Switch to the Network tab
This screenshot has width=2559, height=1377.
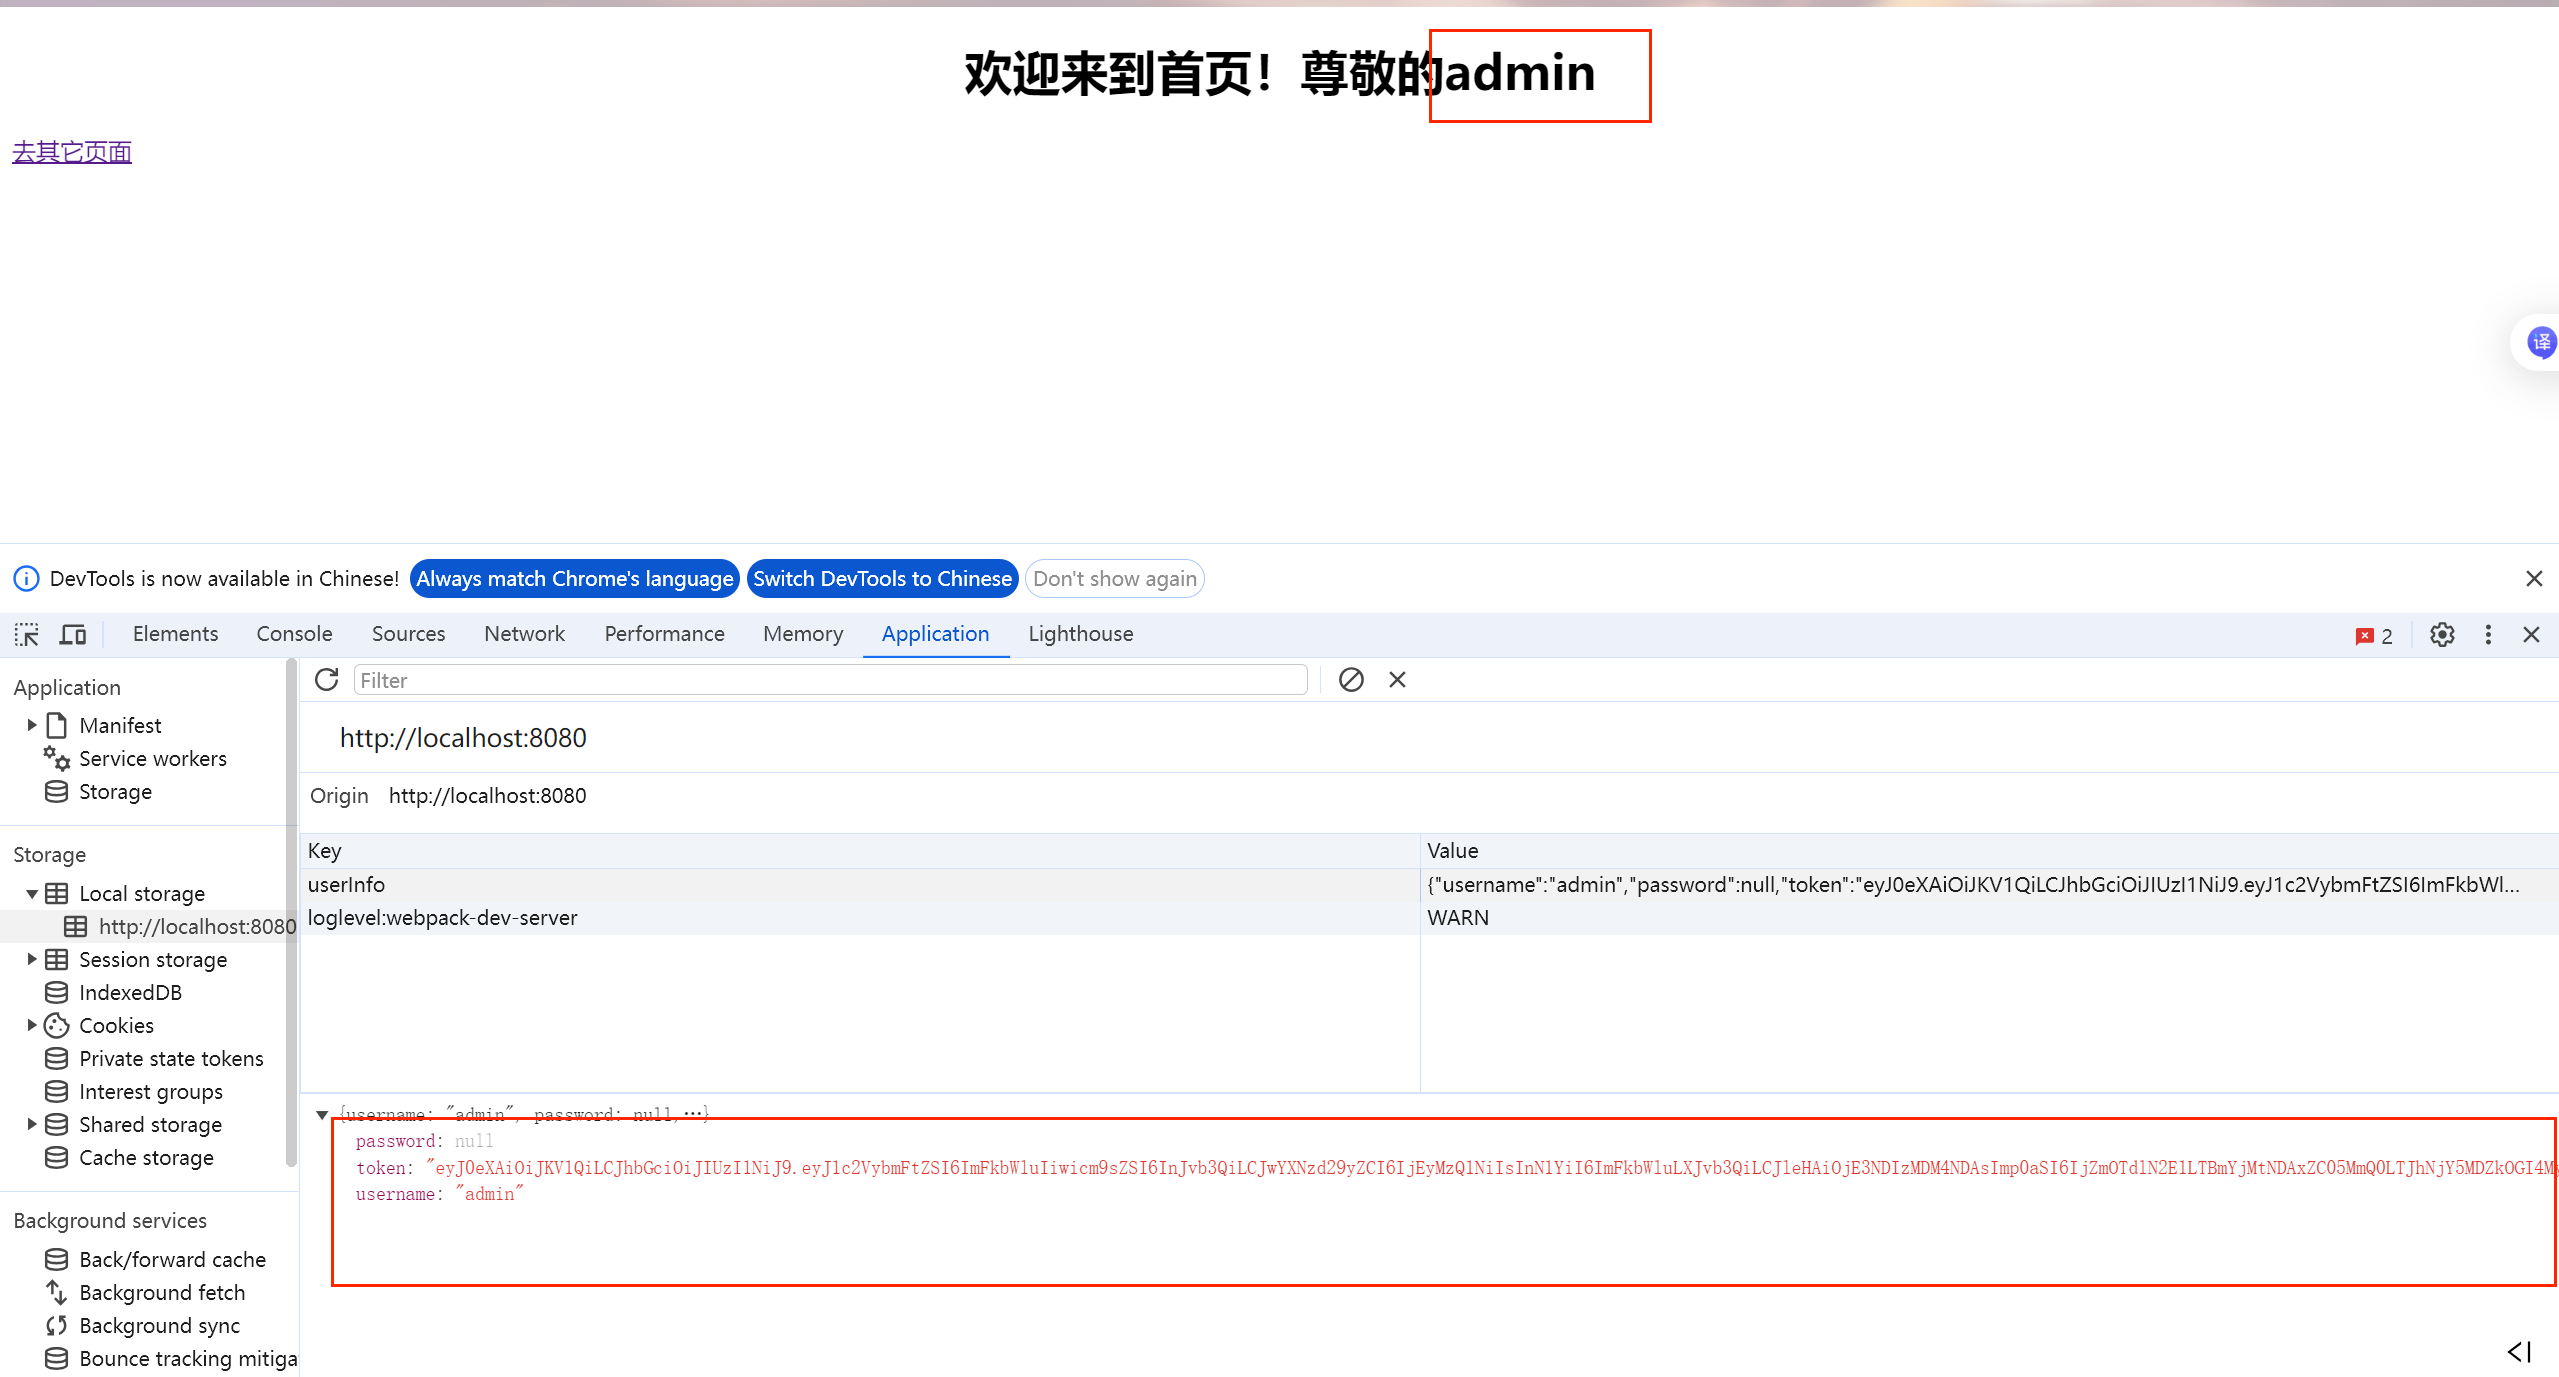coord(524,634)
